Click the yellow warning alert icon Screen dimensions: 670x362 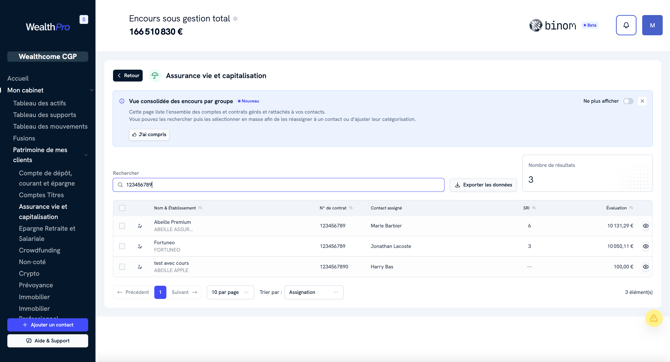click(x=654, y=318)
